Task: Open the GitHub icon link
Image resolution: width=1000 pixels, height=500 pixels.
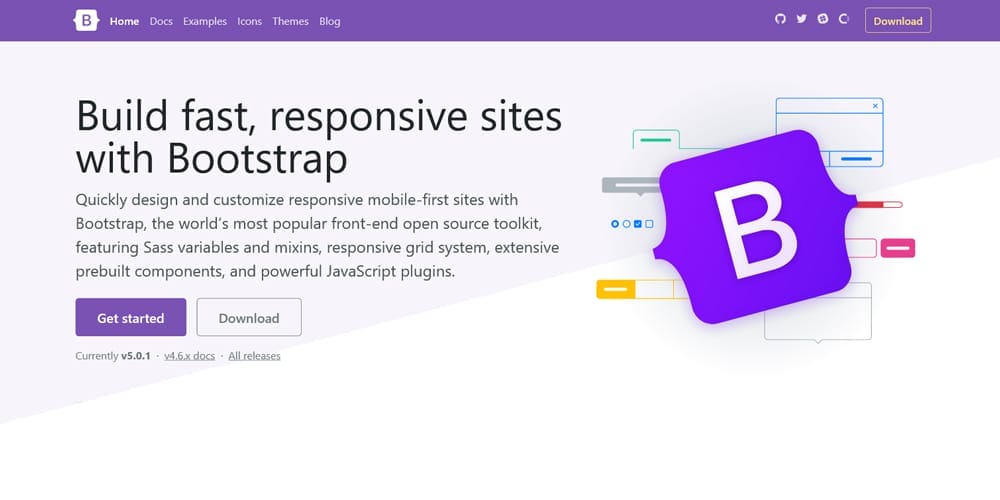Action: pyautogui.click(x=780, y=19)
